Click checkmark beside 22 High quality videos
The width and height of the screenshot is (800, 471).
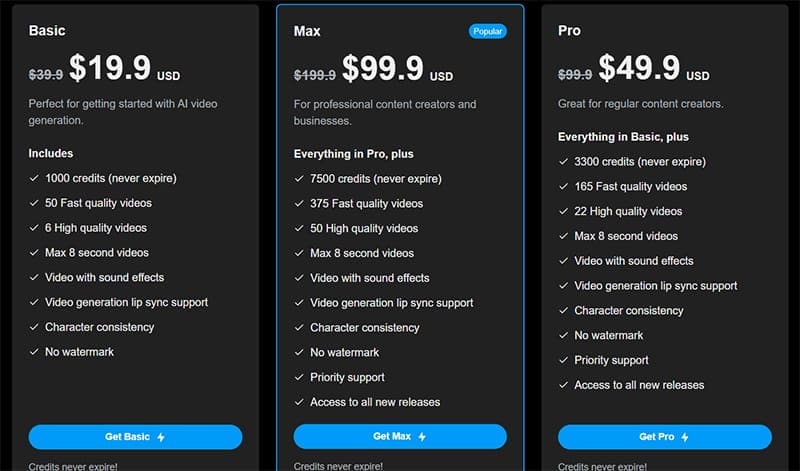click(x=562, y=211)
